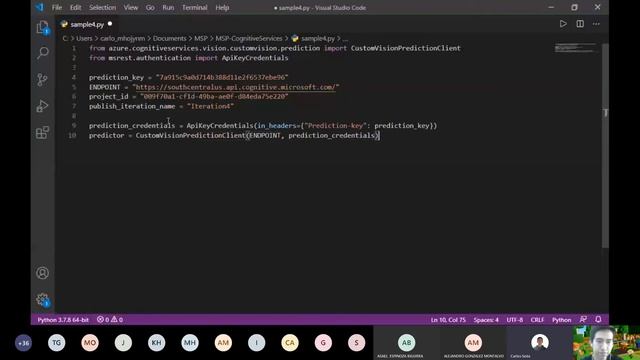Image resolution: width=640 pixels, height=360 pixels.
Task: Click CustomVisionPredictionClient on line 1
Action: coord(405,48)
